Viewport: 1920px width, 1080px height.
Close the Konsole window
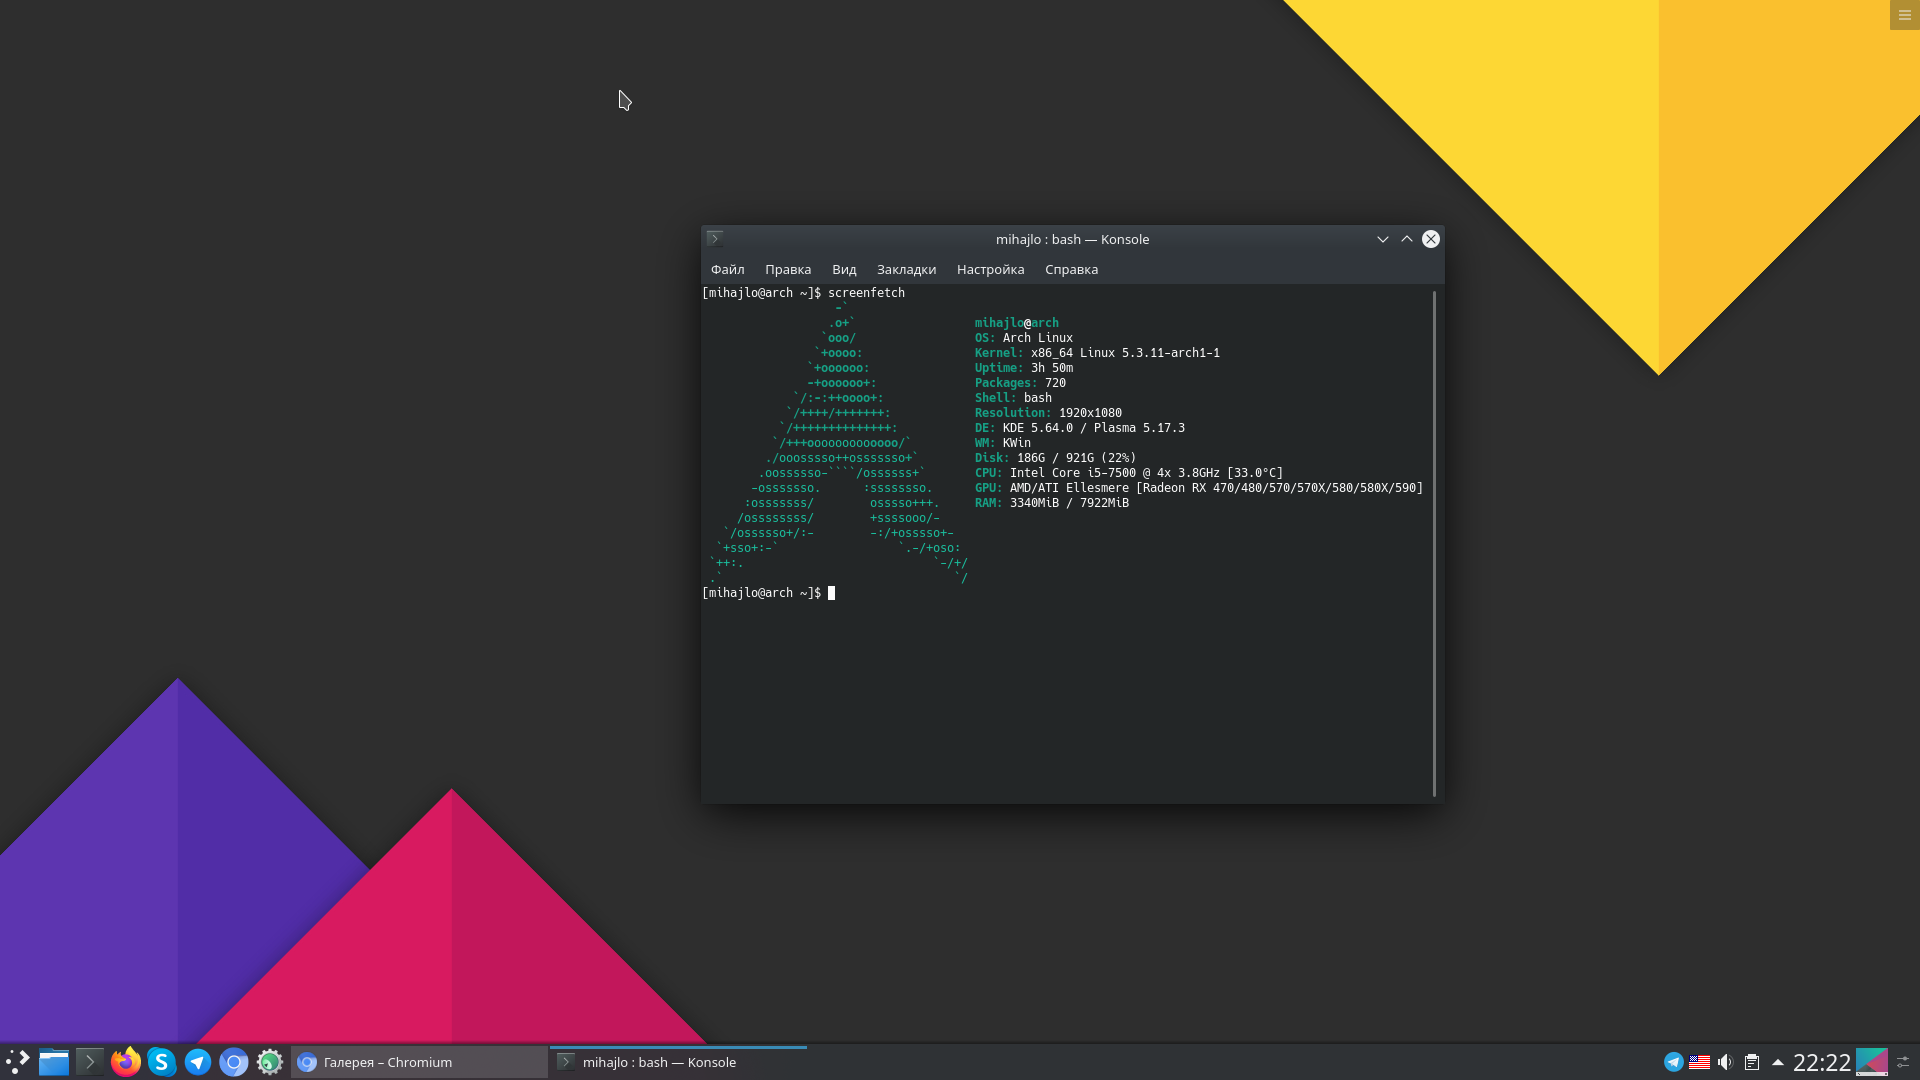pyautogui.click(x=1431, y=239)
